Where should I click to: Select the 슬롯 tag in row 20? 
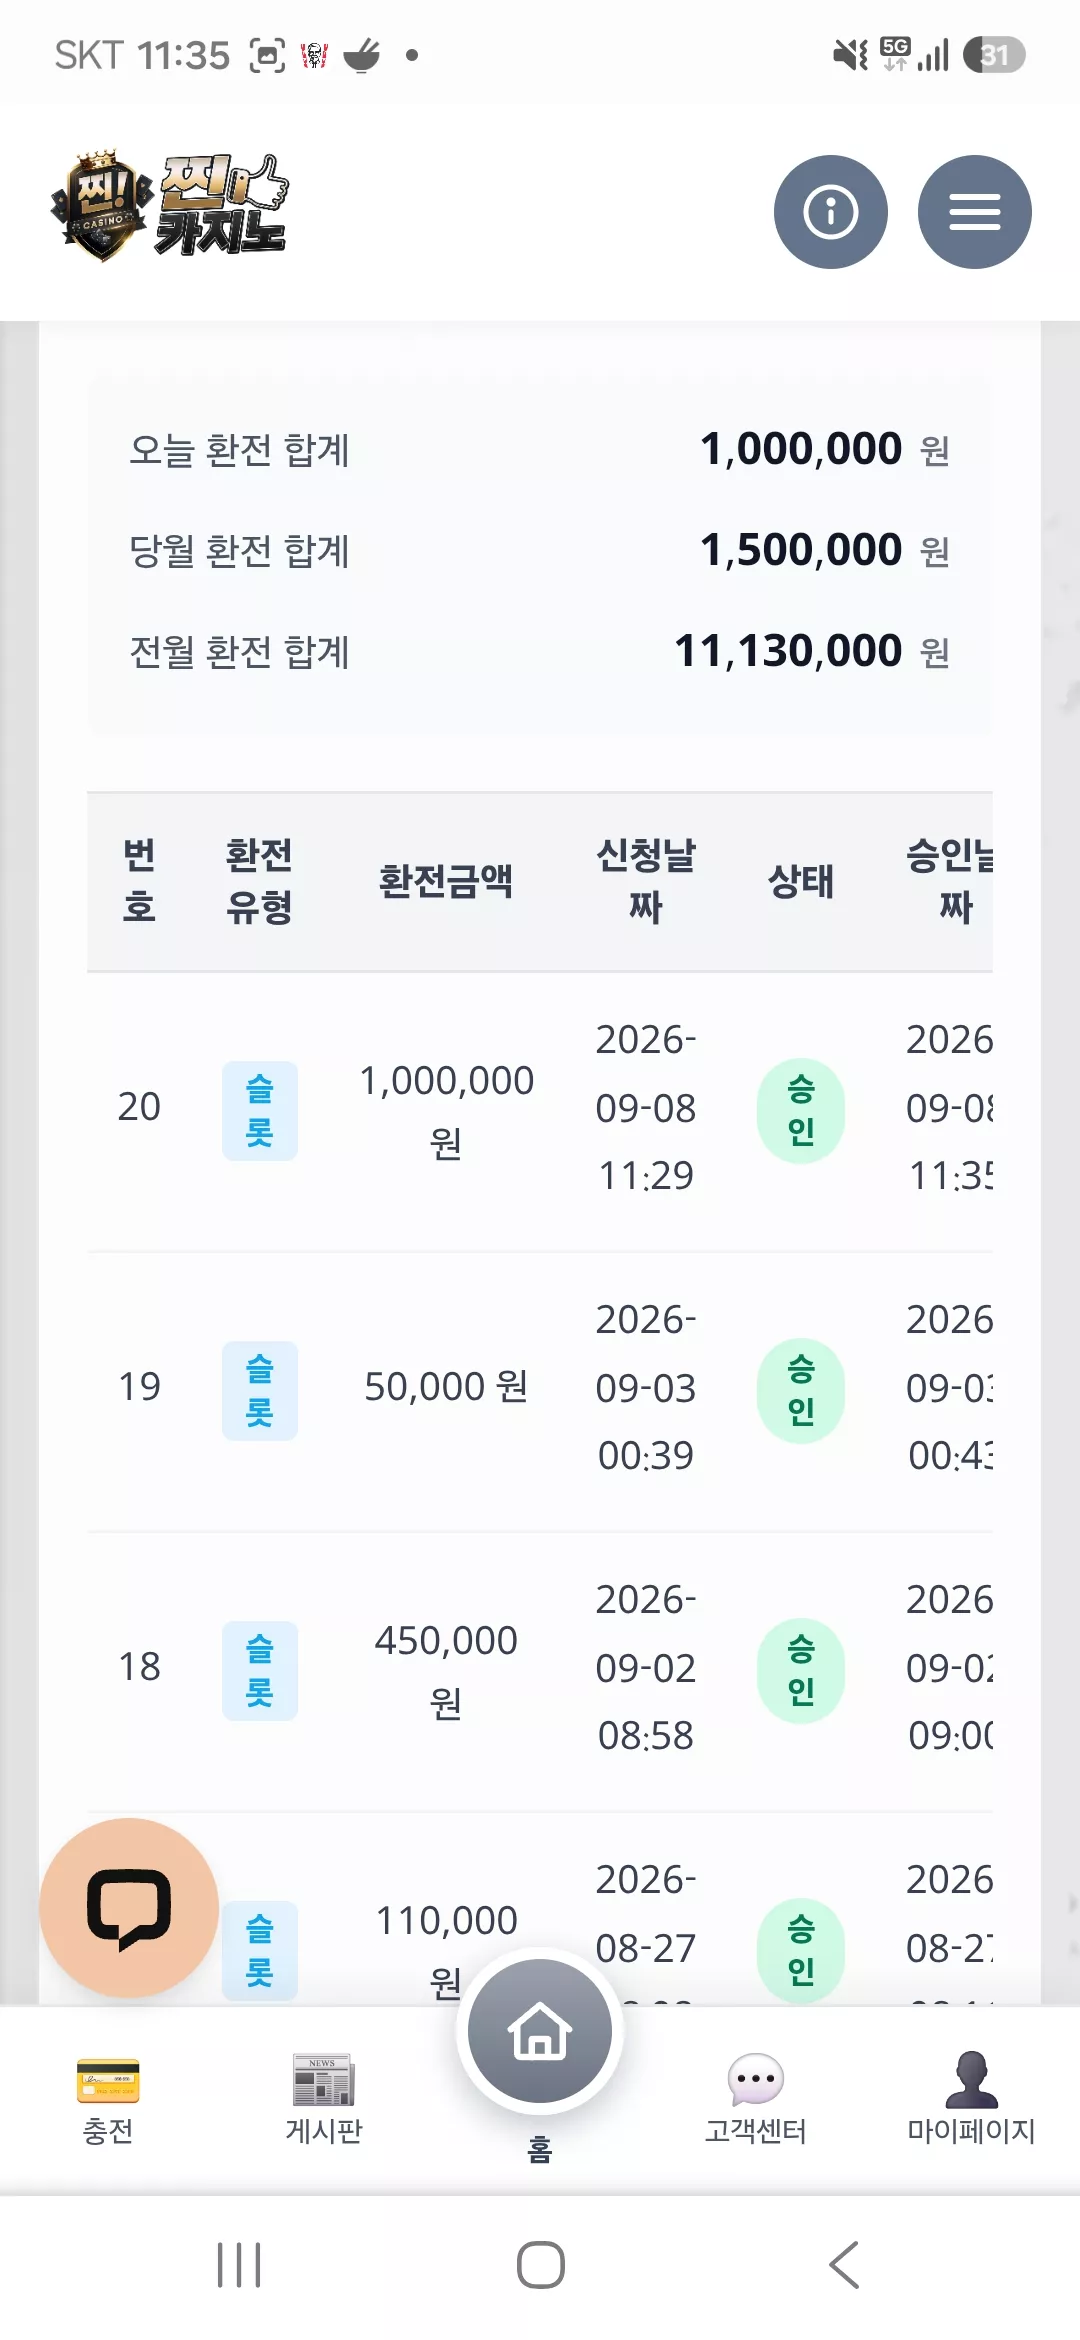tap(260, 1111)
